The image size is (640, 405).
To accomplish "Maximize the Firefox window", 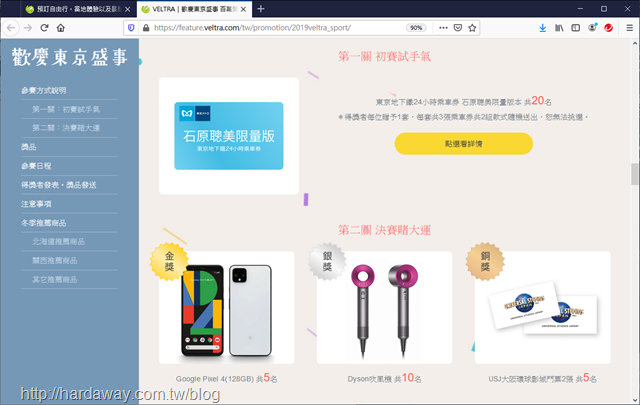I will [x=604, y=9].
